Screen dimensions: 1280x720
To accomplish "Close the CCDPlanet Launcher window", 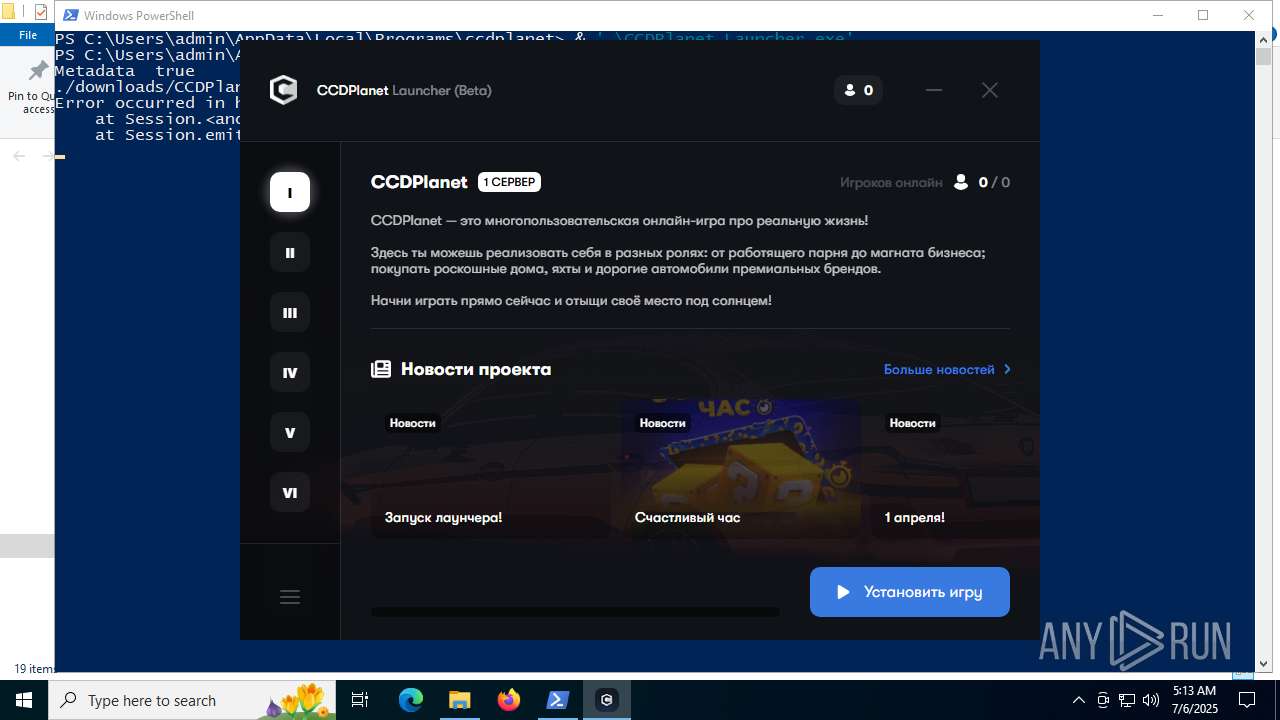I will pyautogui.click(x=990, y=90).
